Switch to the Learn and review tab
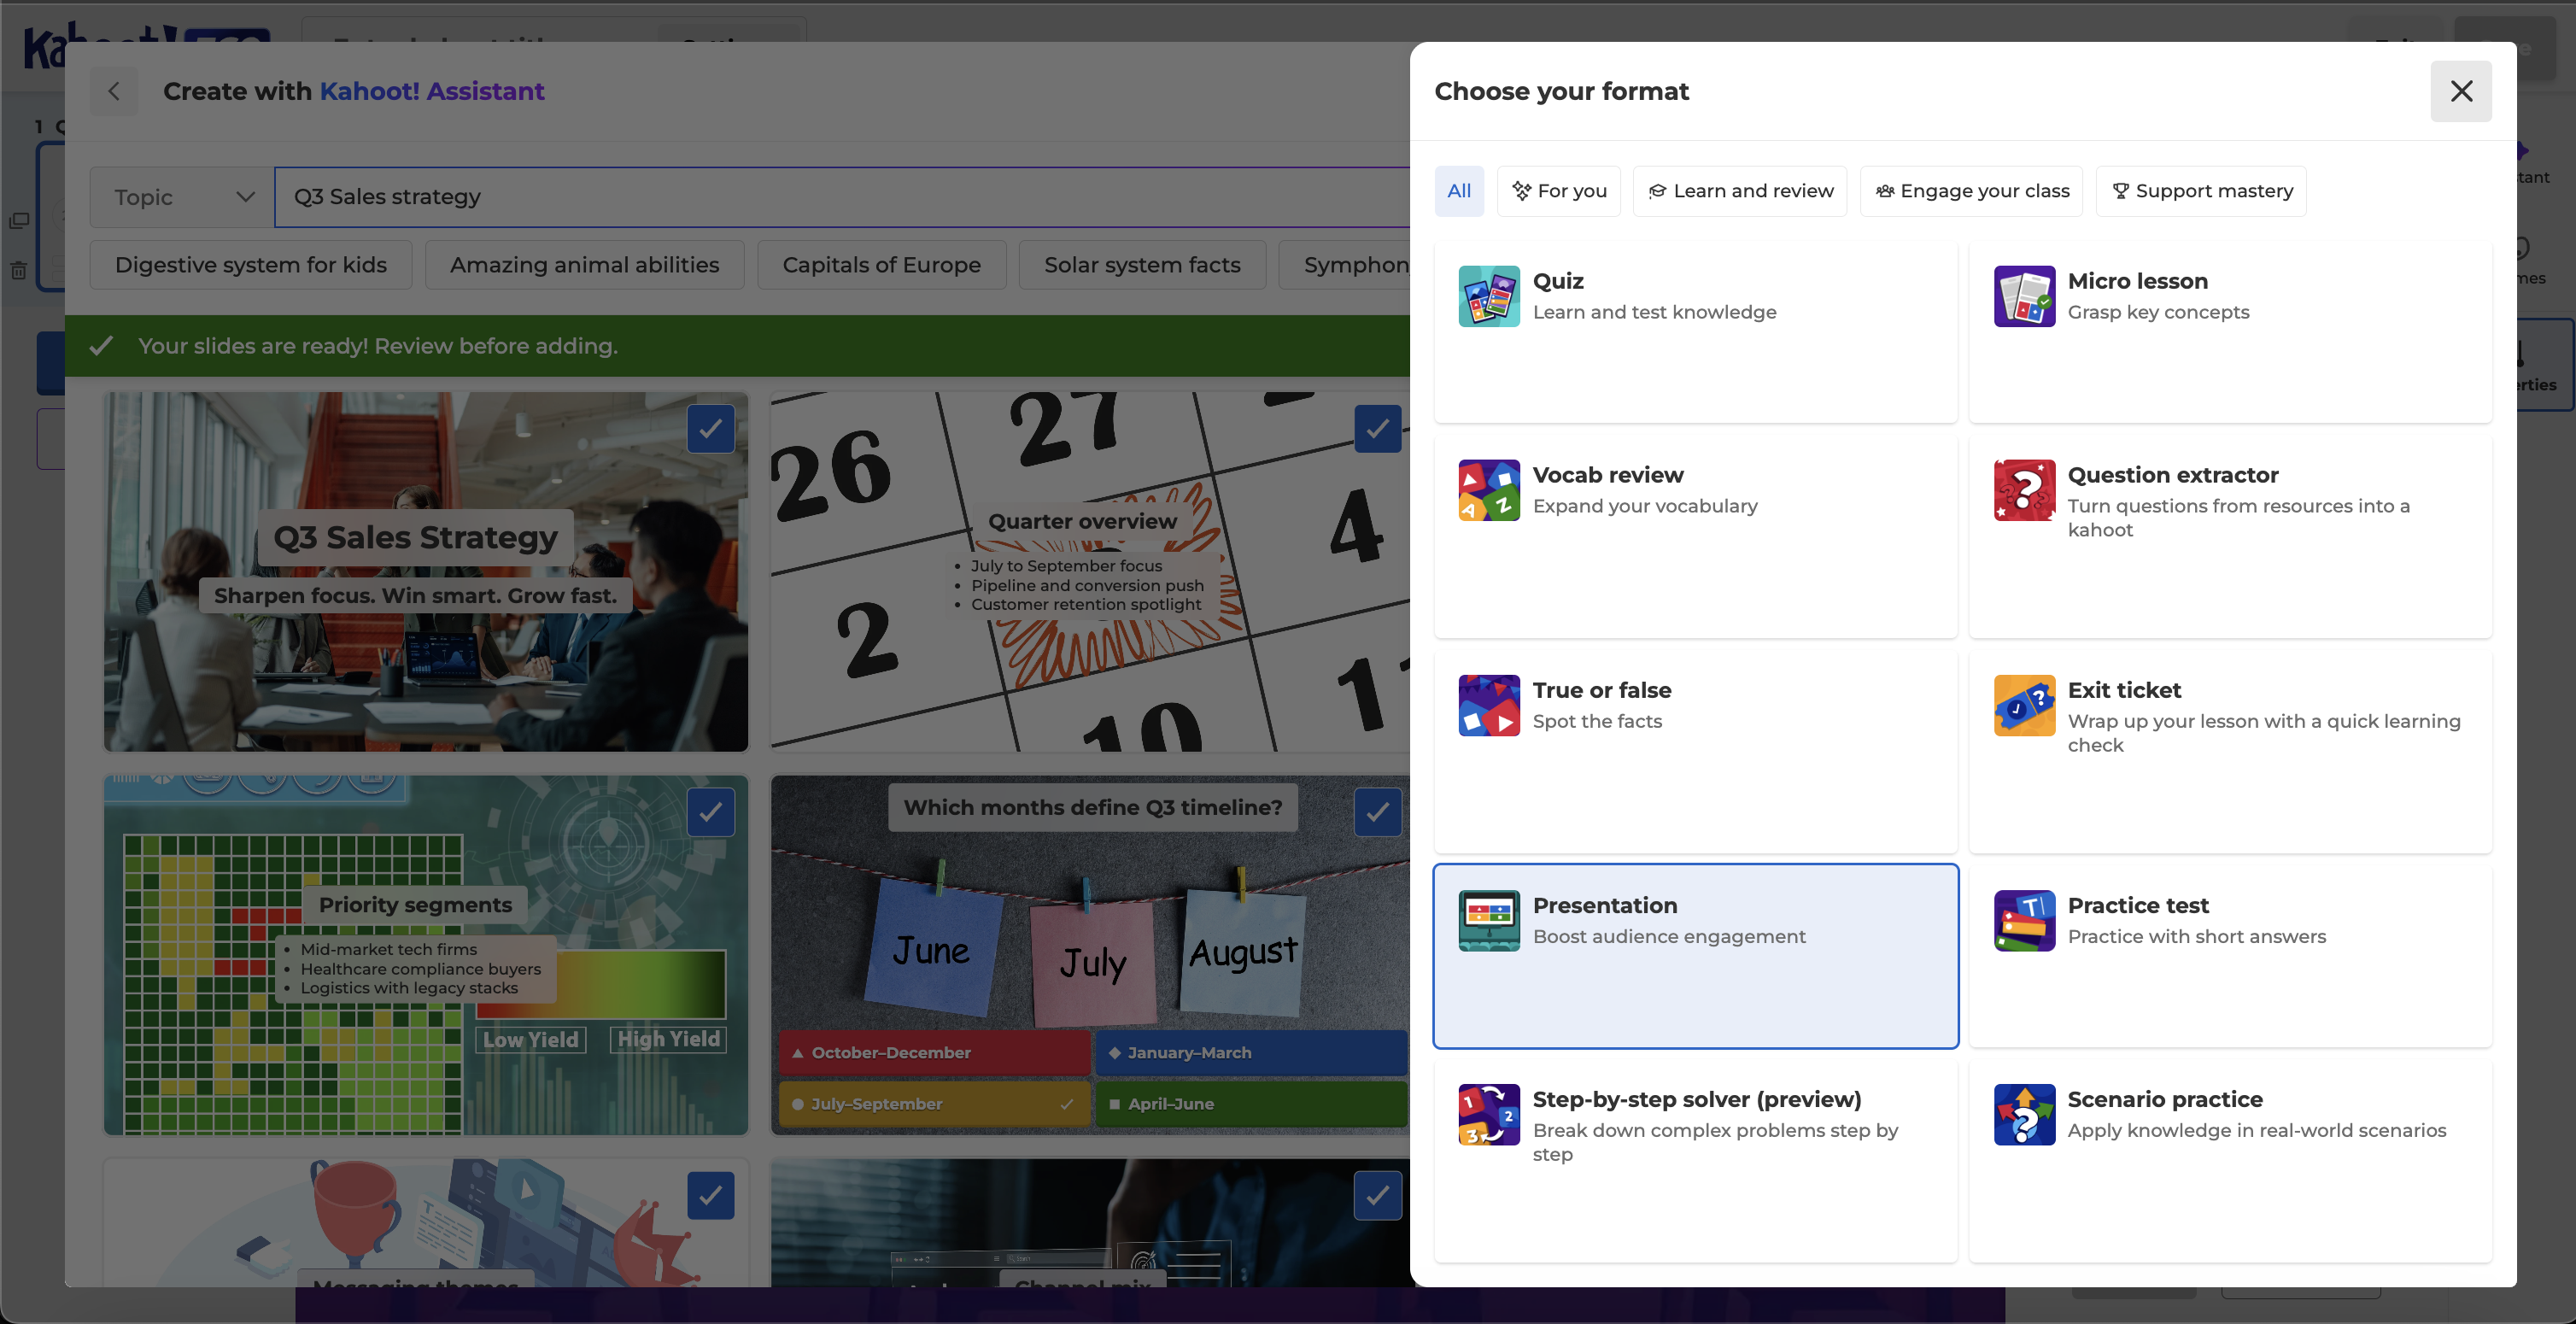 [x=1740, y=191]
